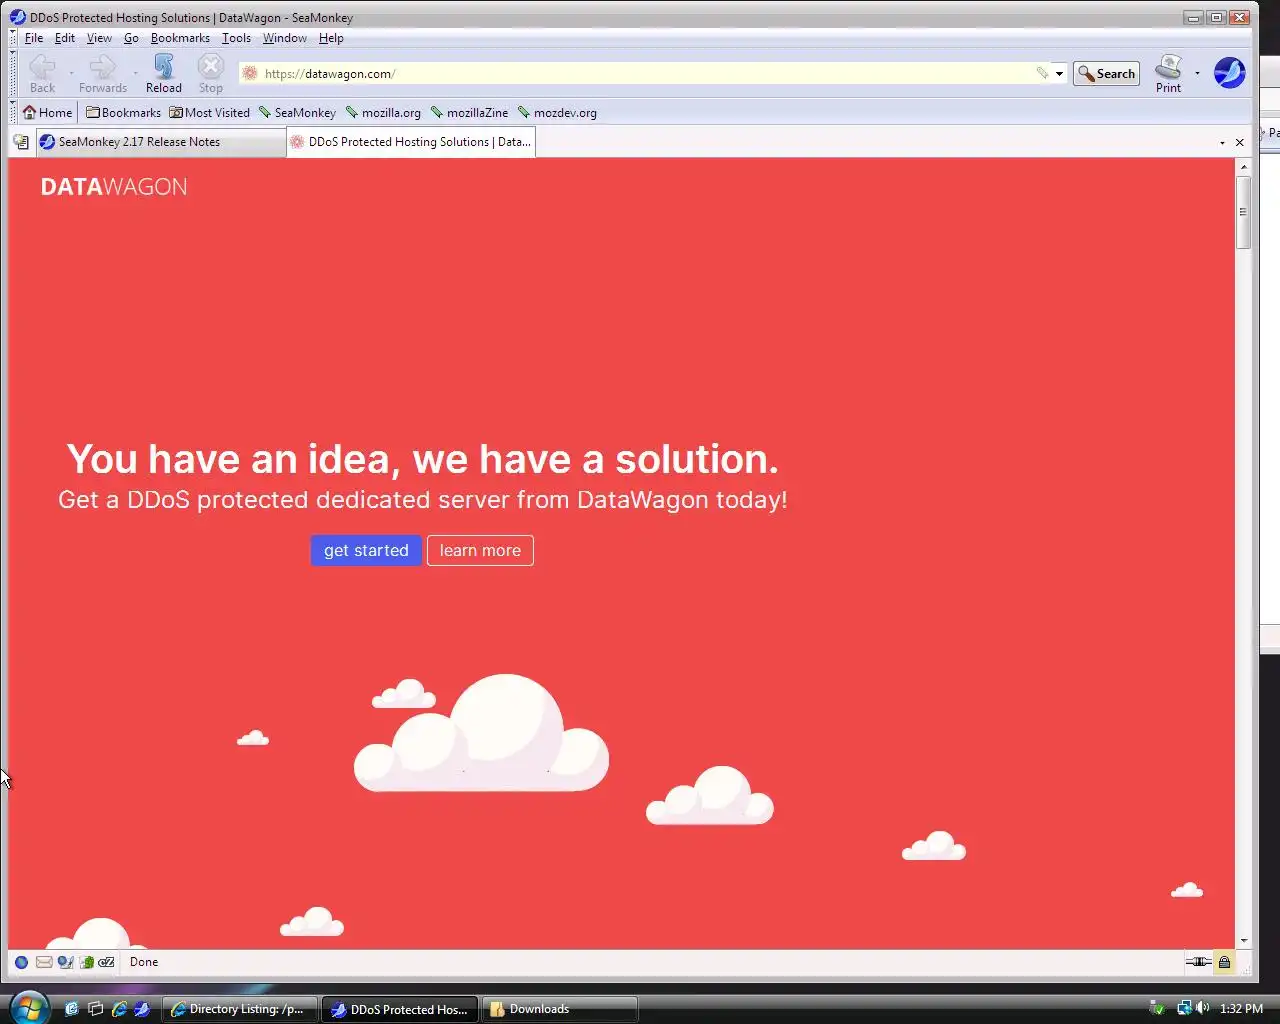Switch to Downloads taskbar window
The height and width of the screenshot is (1024, 1280).
click(560, 1009)
